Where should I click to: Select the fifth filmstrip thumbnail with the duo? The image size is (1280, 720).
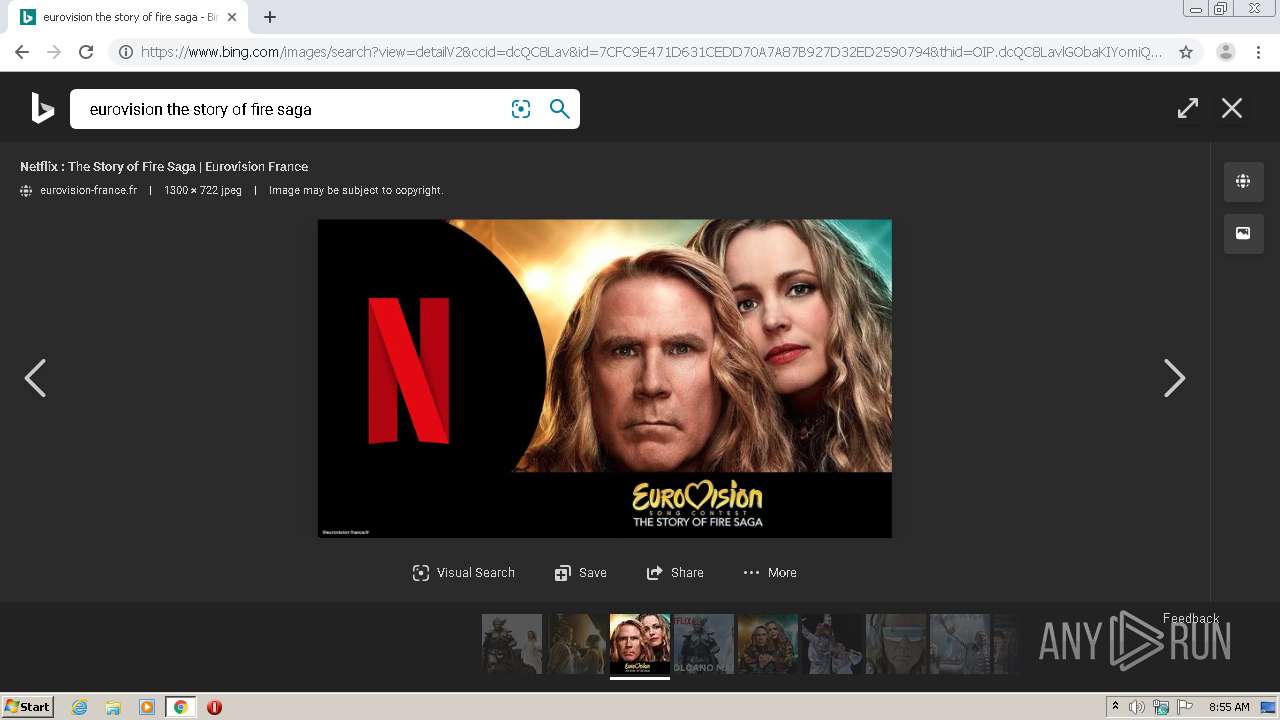pyautogui.click(x=768, y=644)
